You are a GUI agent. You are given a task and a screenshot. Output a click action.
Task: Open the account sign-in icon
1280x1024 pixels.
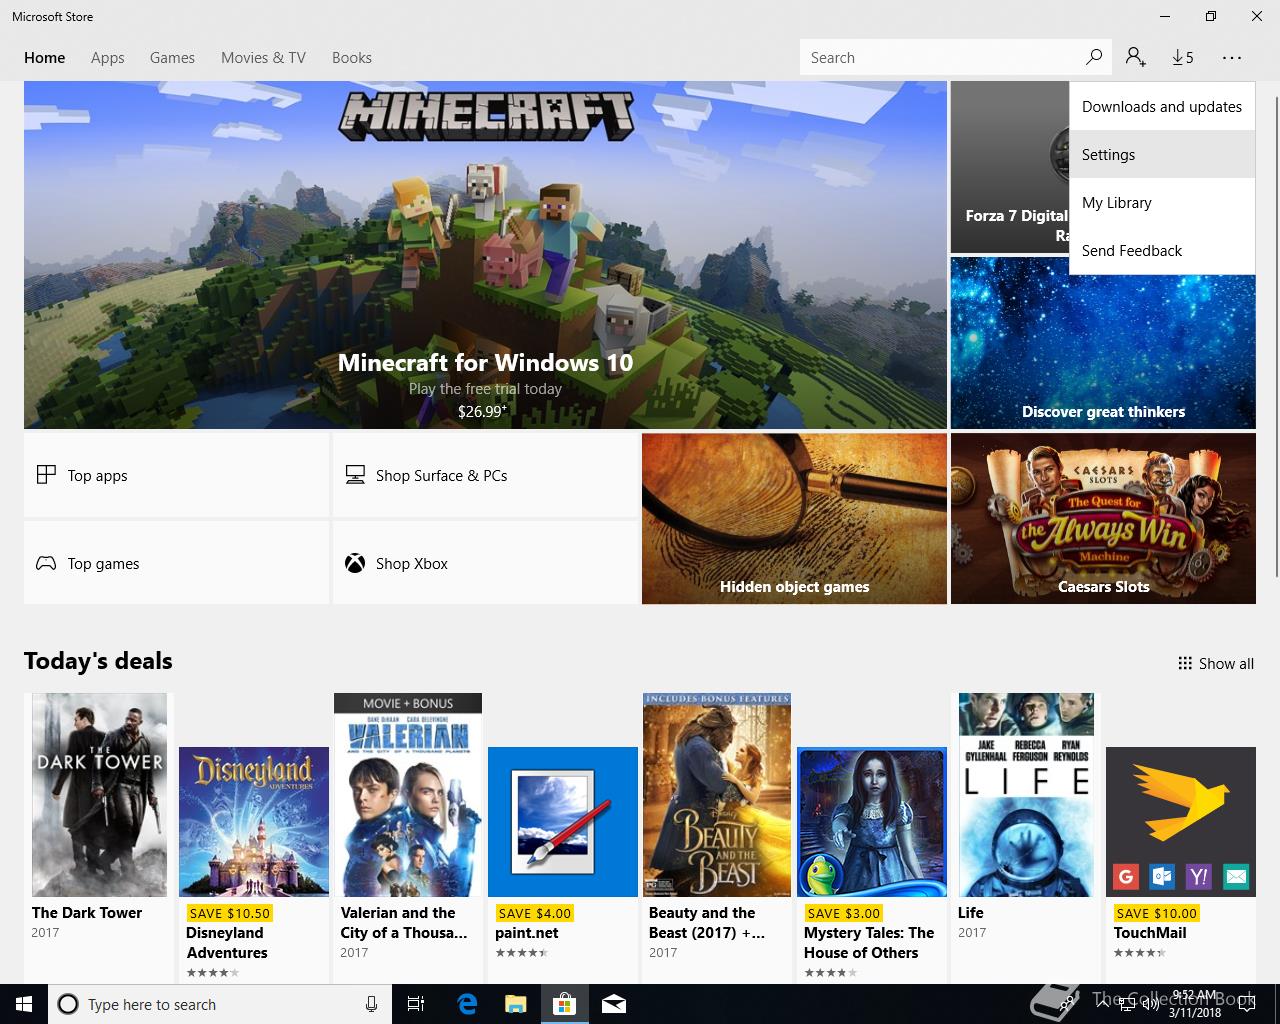tap(1135, 57)
